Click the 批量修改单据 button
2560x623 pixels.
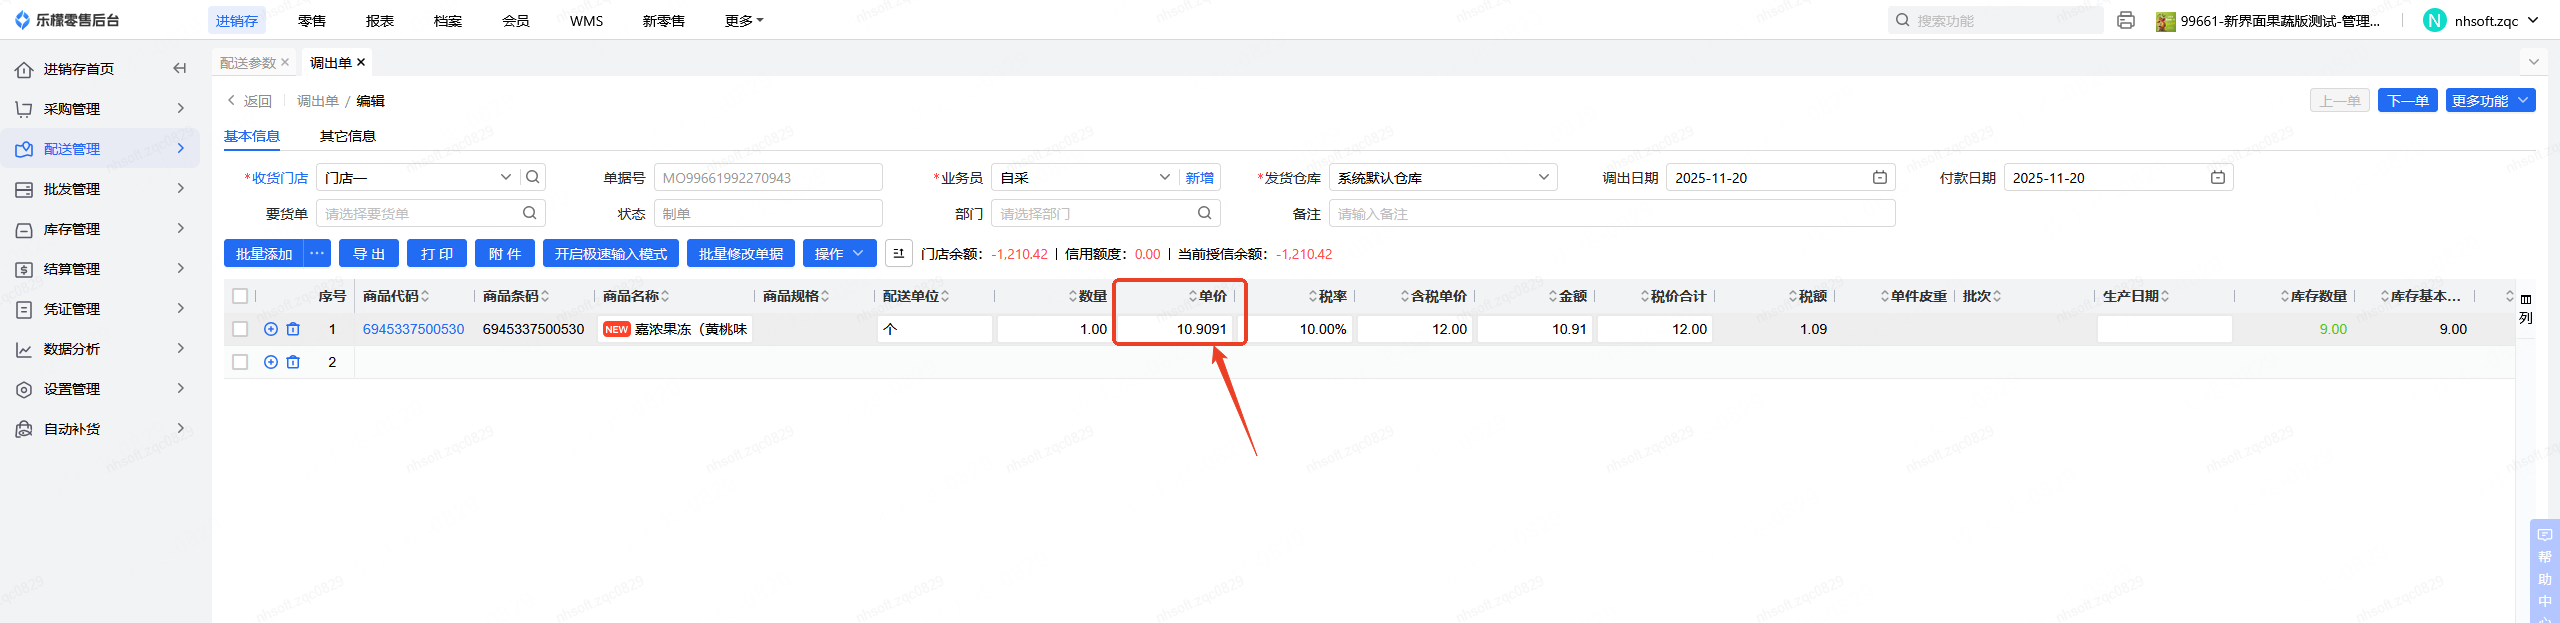[741, 254]
